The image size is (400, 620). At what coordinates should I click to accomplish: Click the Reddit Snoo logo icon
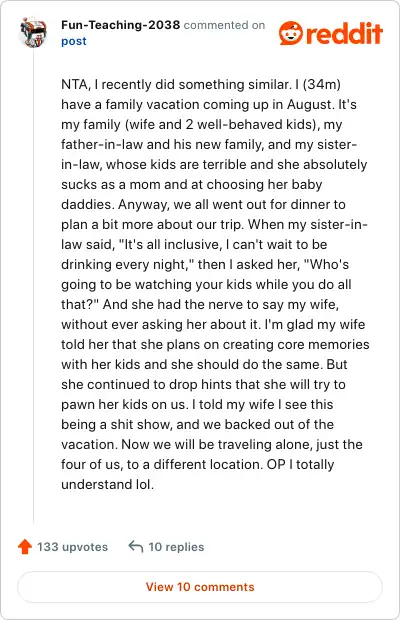coord(291,33)
